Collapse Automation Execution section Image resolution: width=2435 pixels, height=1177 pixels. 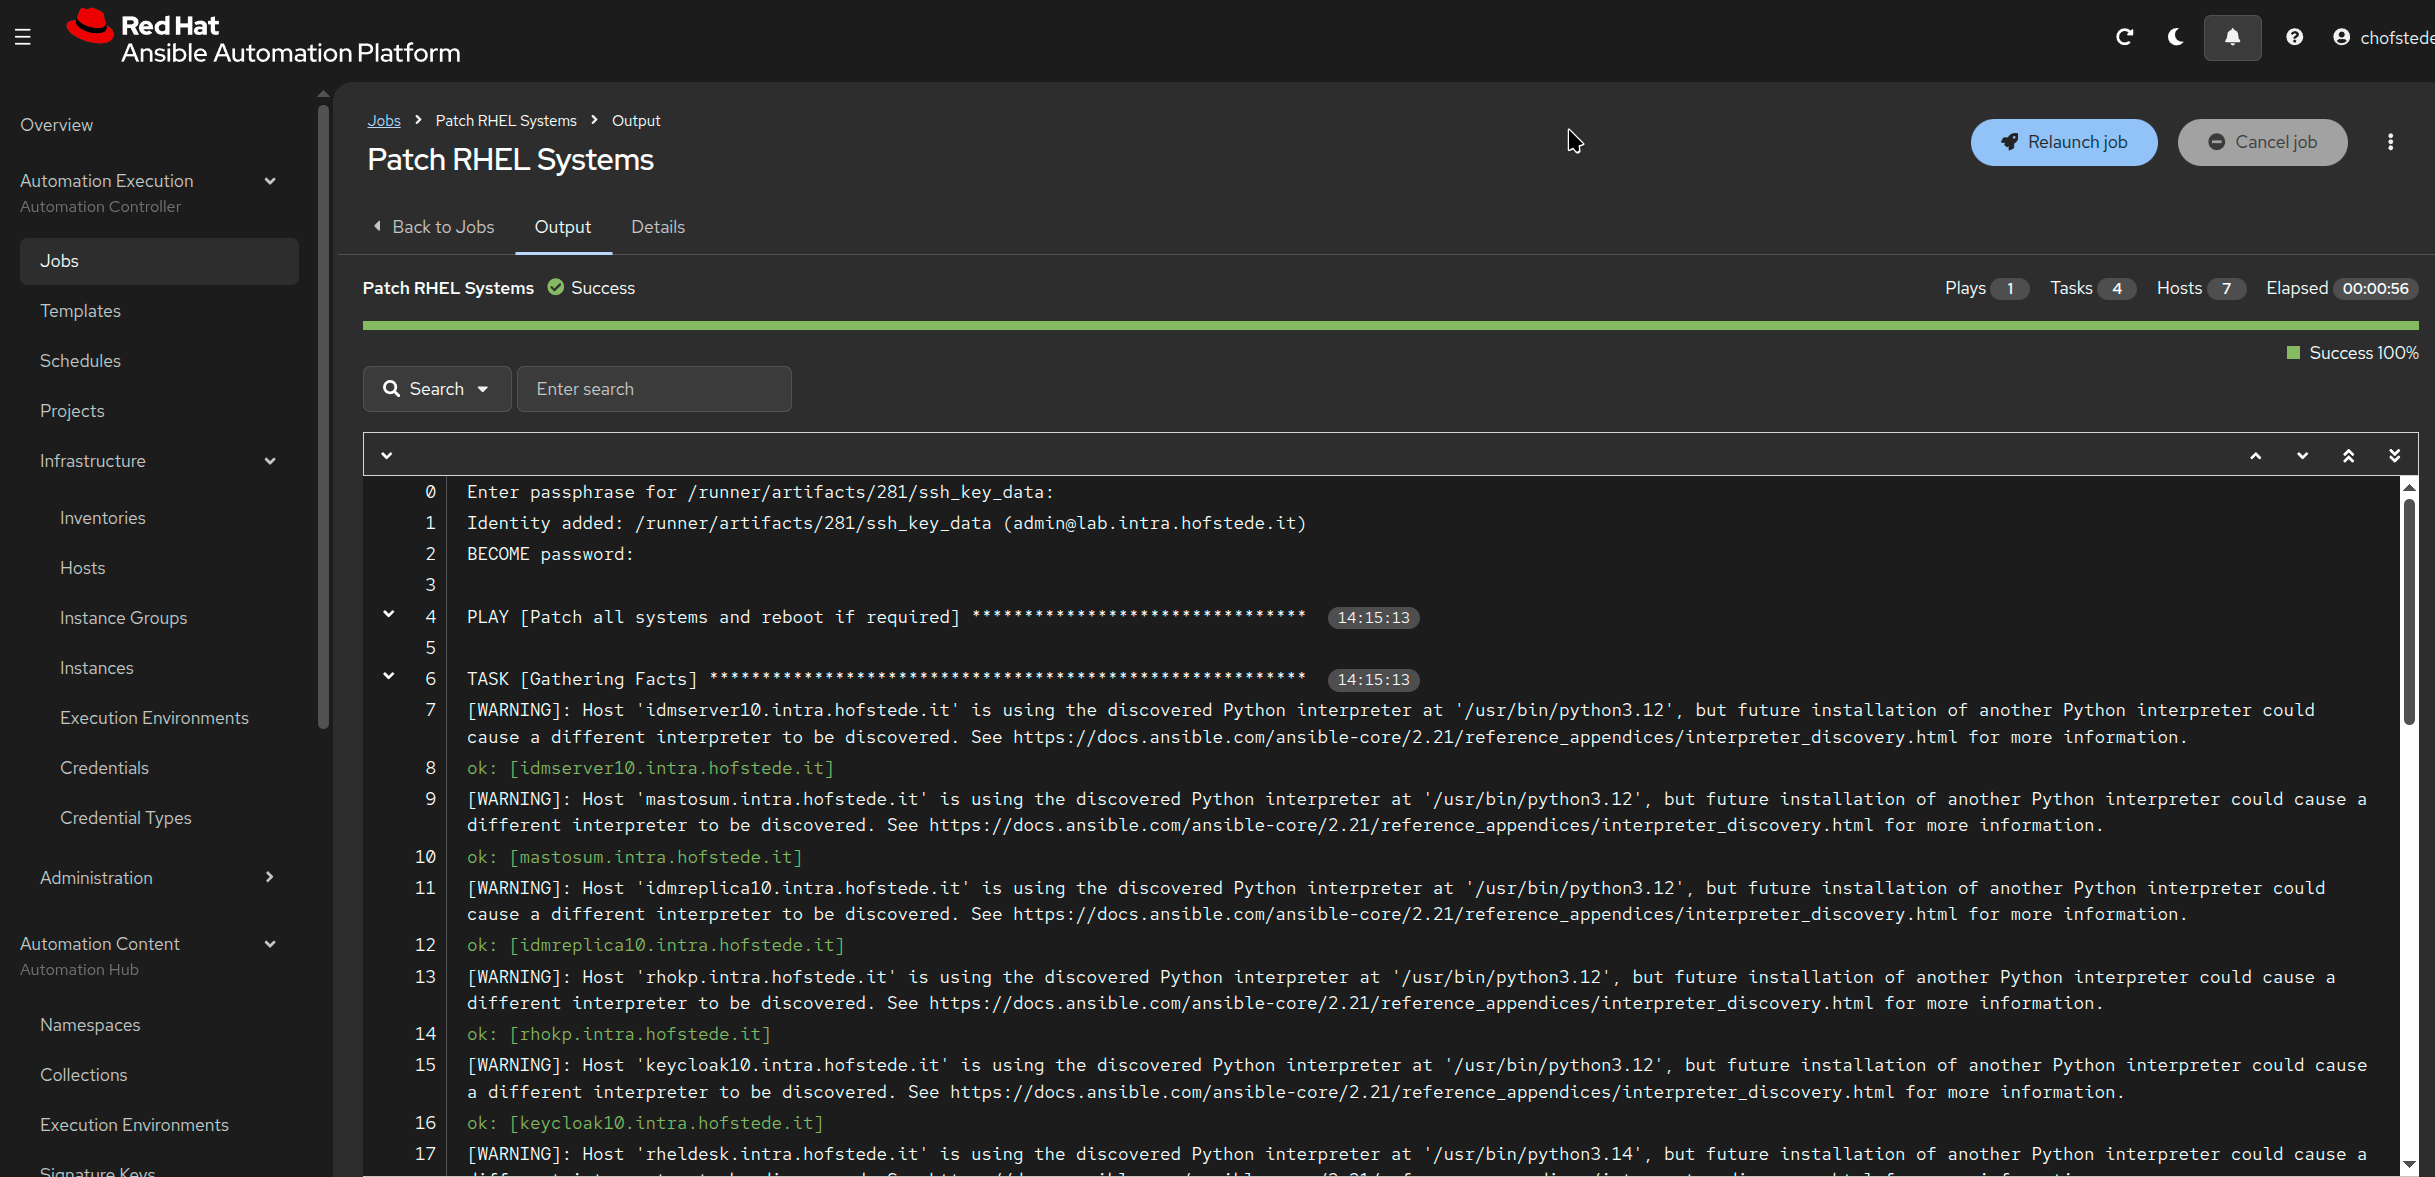tap(270, 181)
